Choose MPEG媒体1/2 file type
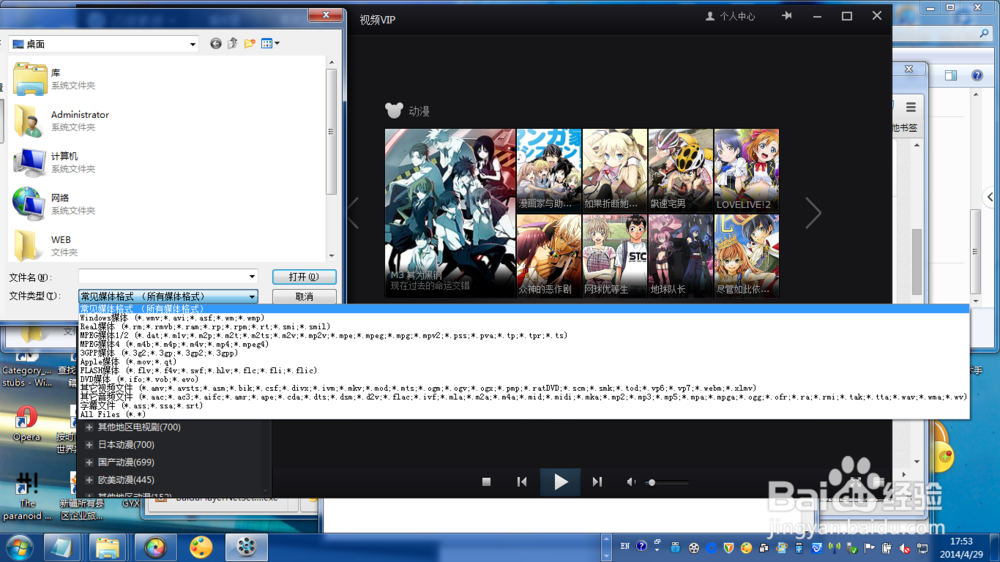 tap(524, 336)
